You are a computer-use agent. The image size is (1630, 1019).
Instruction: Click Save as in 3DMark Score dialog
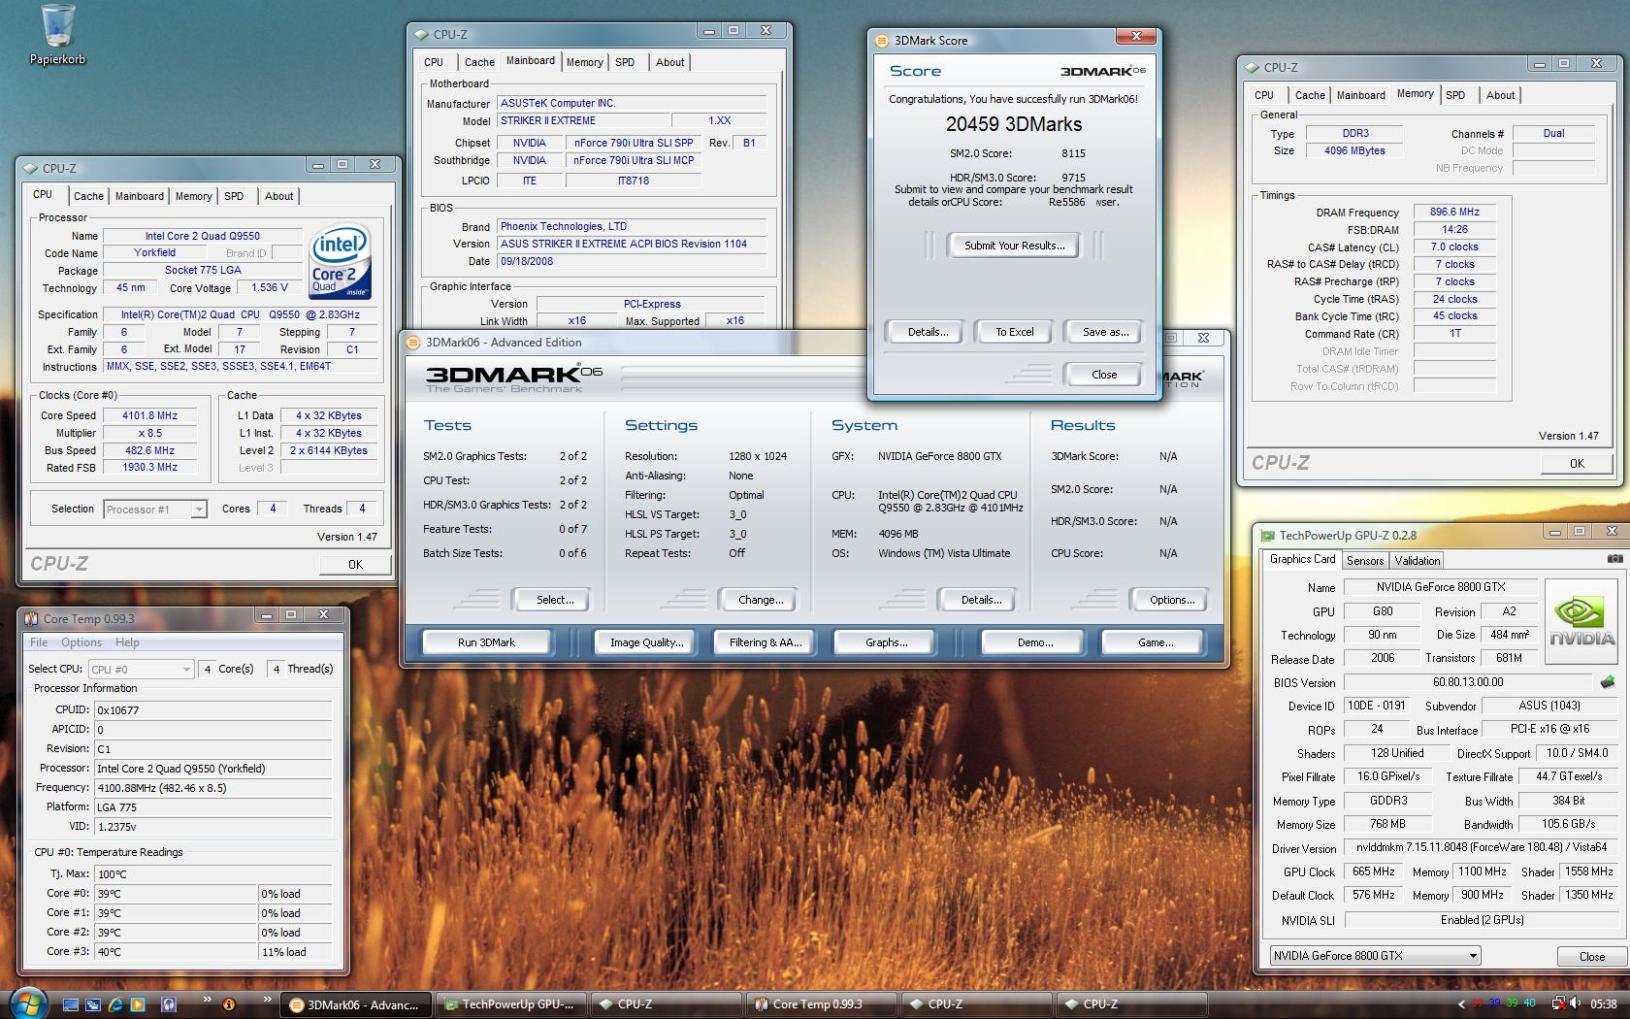(x=1105, y=332)
